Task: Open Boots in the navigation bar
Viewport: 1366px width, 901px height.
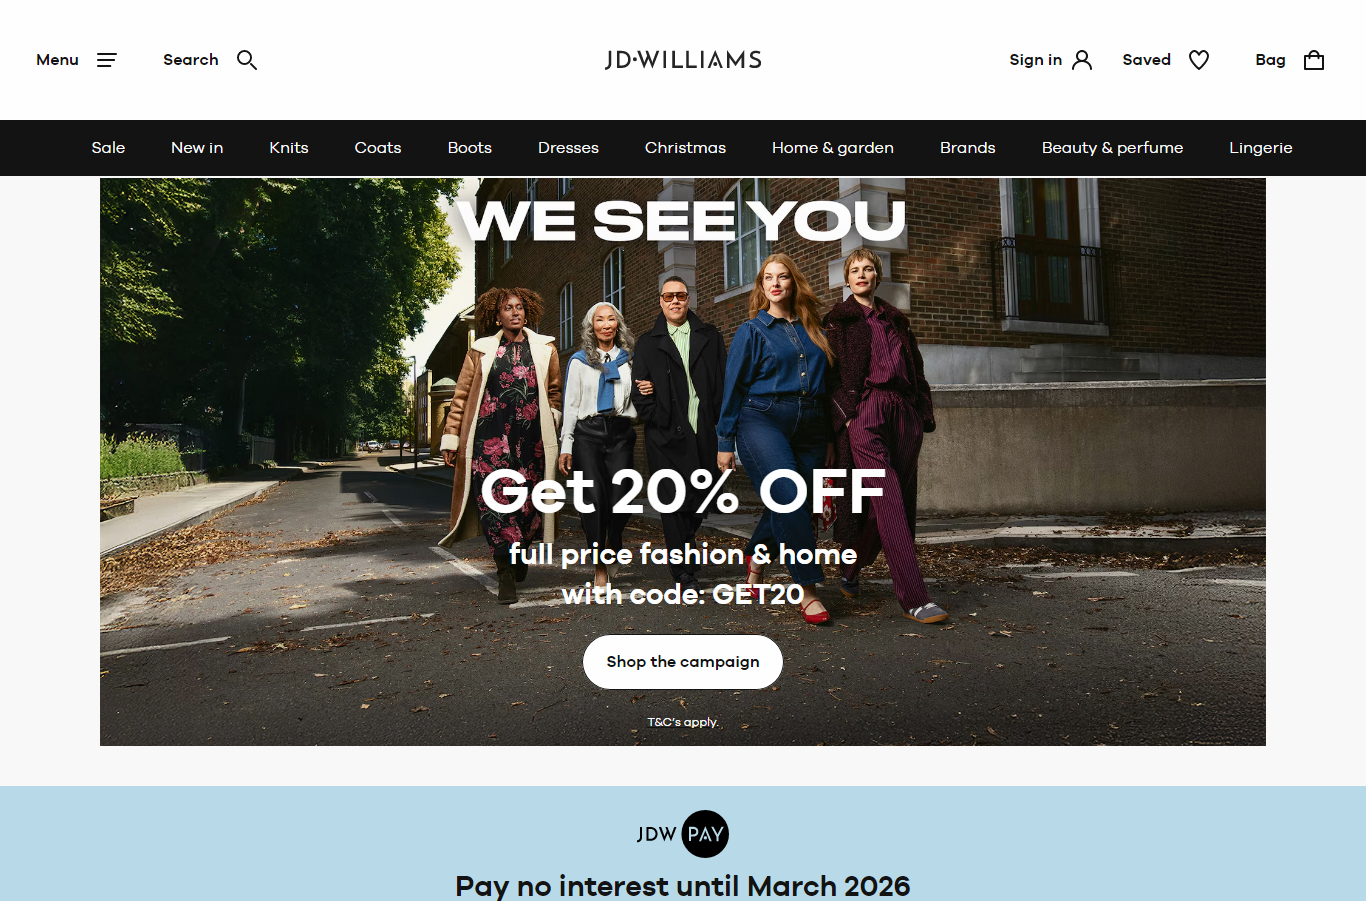Action: tap(470, 148)
